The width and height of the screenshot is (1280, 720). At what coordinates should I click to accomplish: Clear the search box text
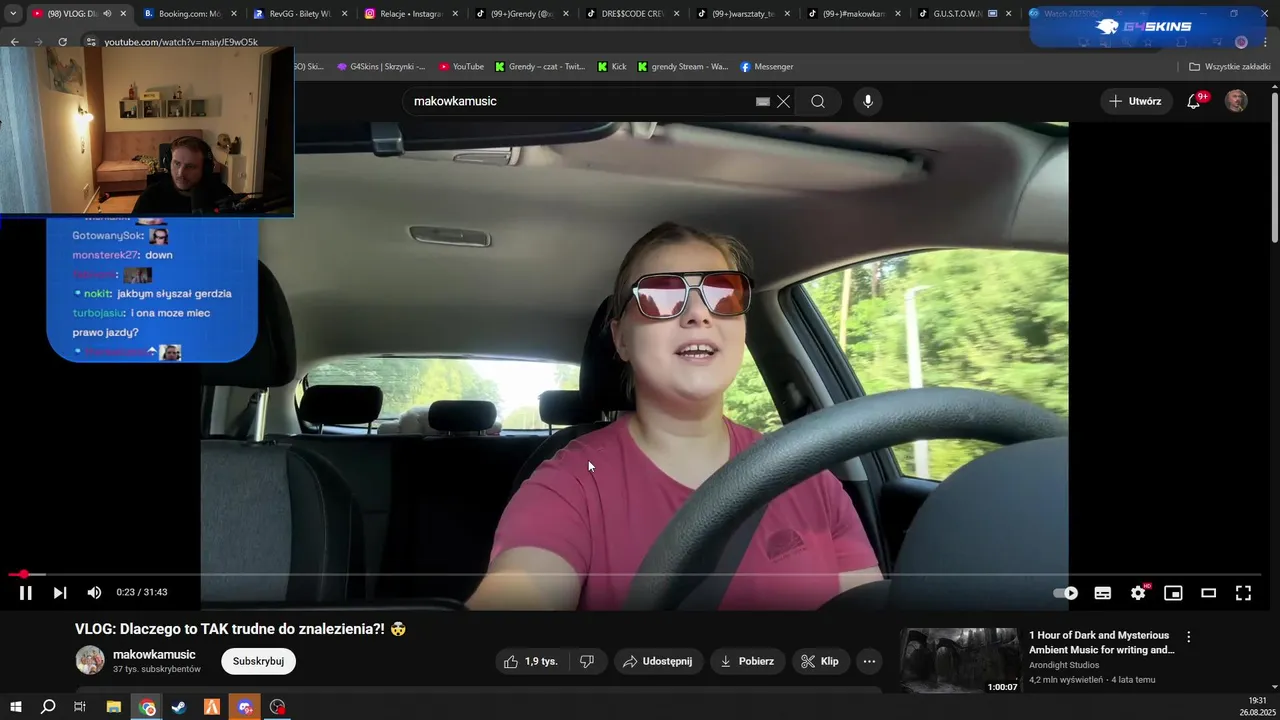point(783,101)
